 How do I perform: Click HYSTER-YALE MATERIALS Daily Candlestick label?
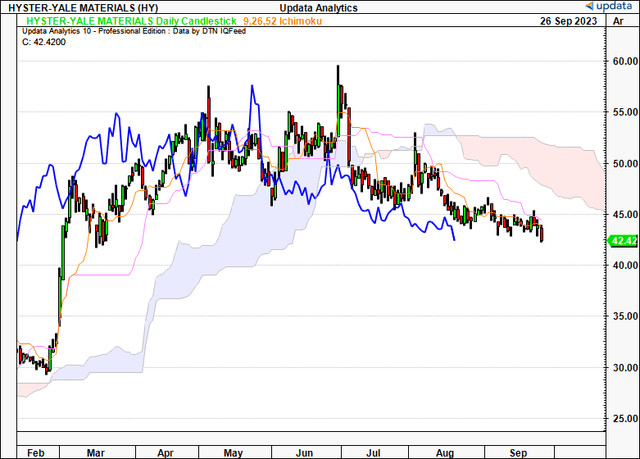click(131, 21)
